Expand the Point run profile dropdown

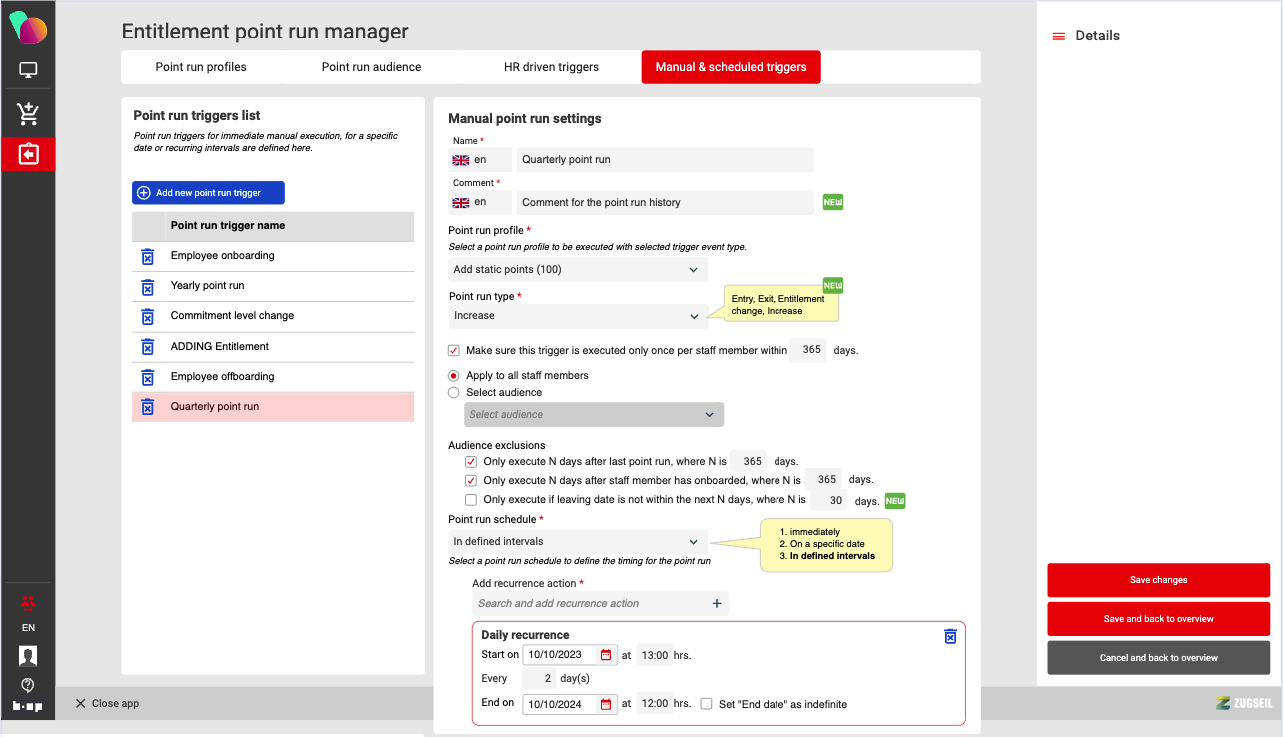coord(578,270)
